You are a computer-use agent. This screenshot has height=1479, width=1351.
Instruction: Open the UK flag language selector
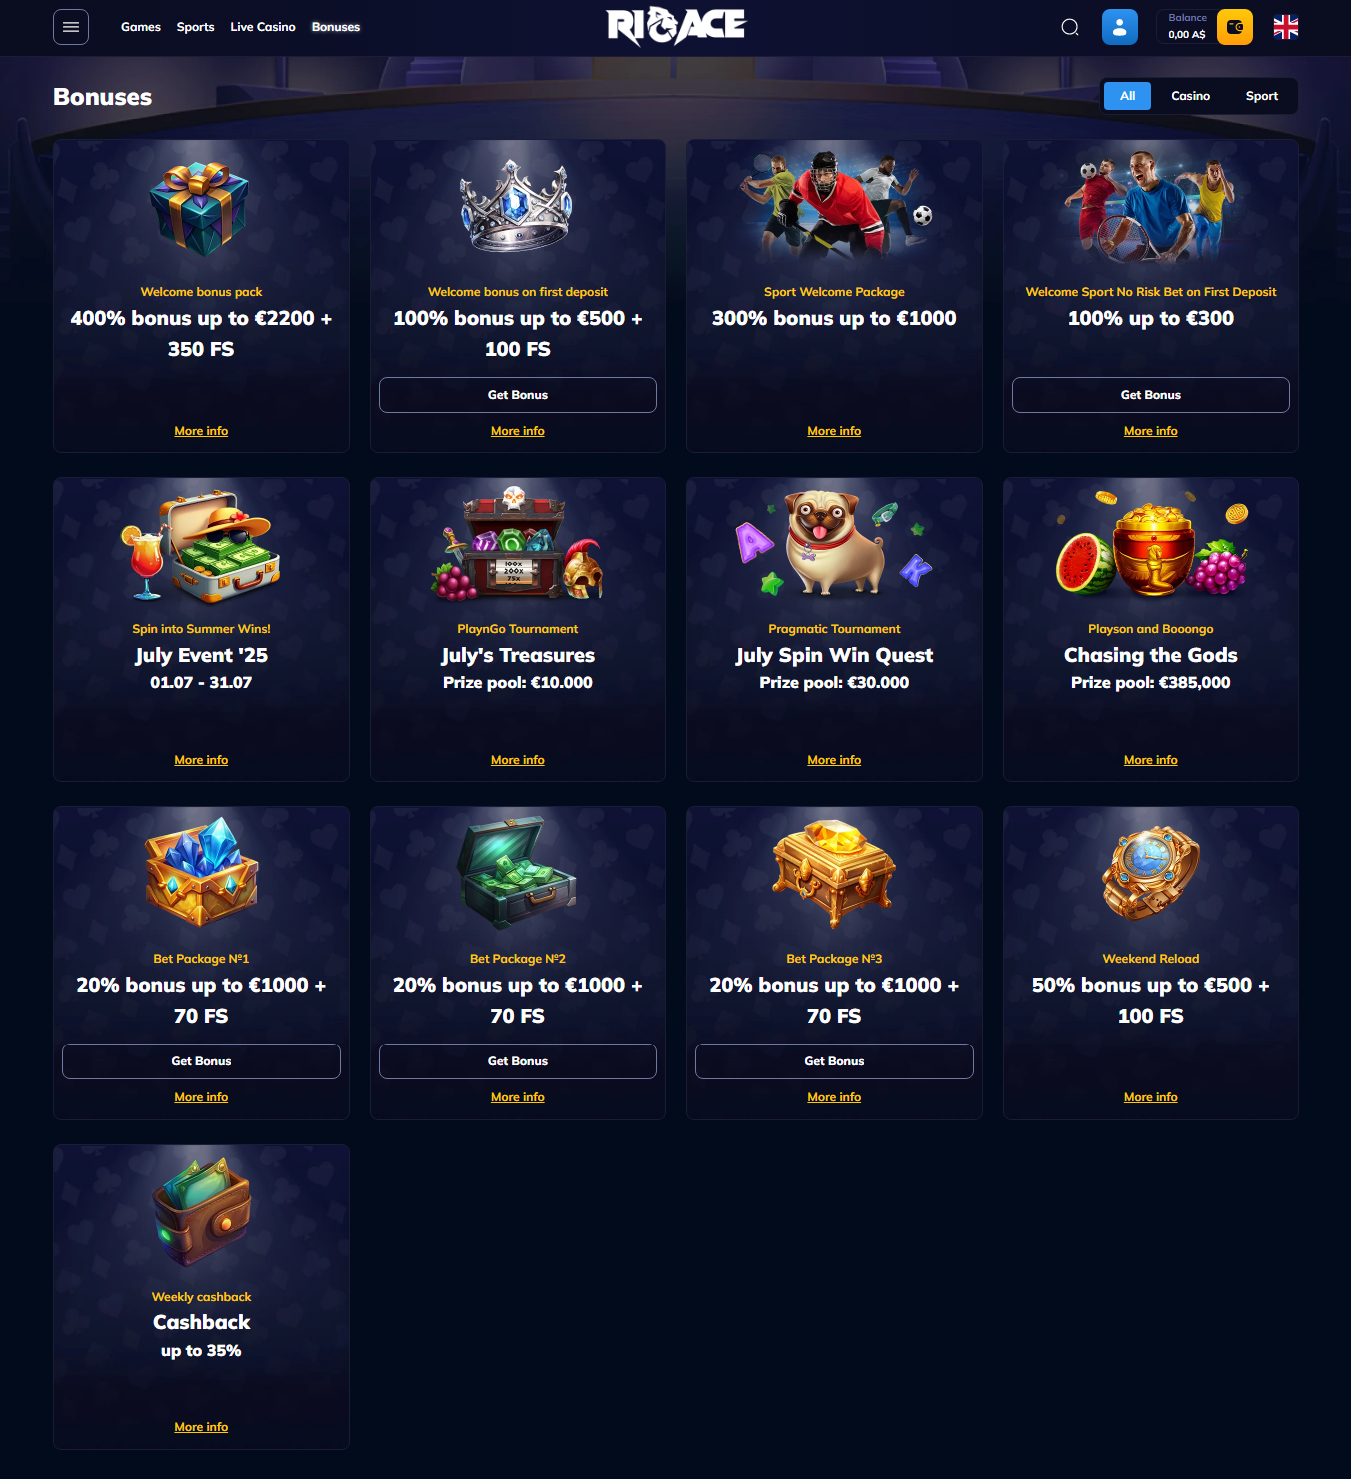point(1286,27)
